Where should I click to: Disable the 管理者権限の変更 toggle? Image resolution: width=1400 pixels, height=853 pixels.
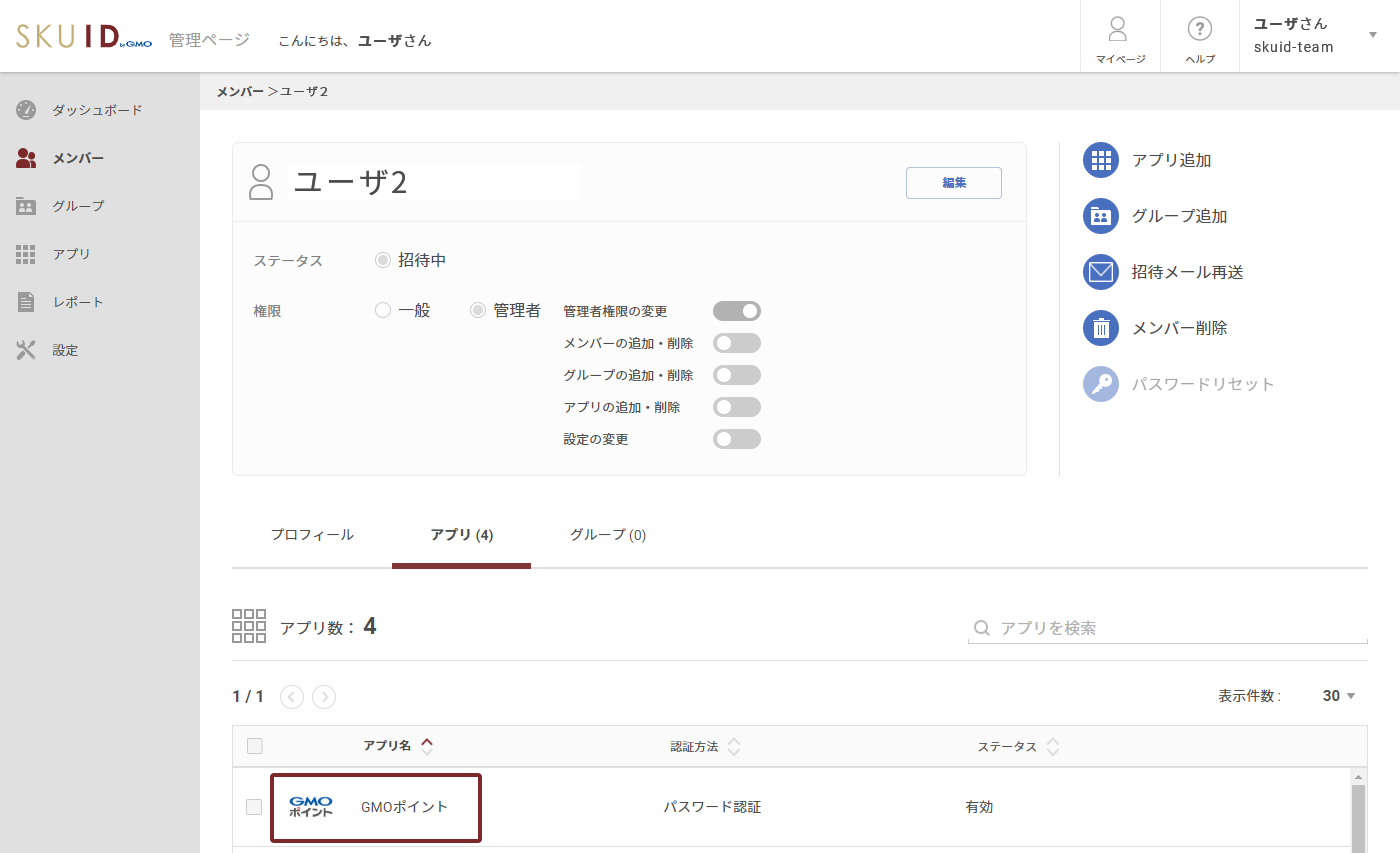tap(737, 310)
